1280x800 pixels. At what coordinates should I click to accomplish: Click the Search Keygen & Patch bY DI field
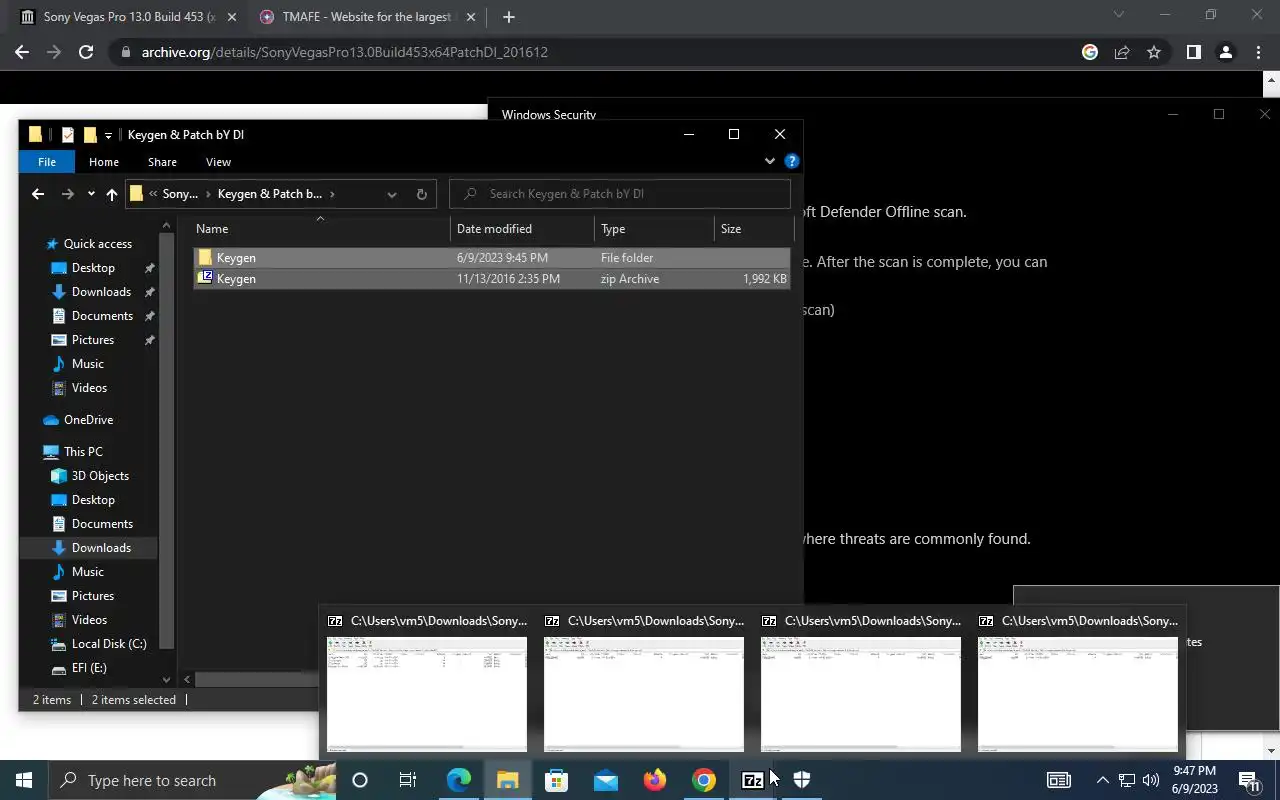point(620,194)
